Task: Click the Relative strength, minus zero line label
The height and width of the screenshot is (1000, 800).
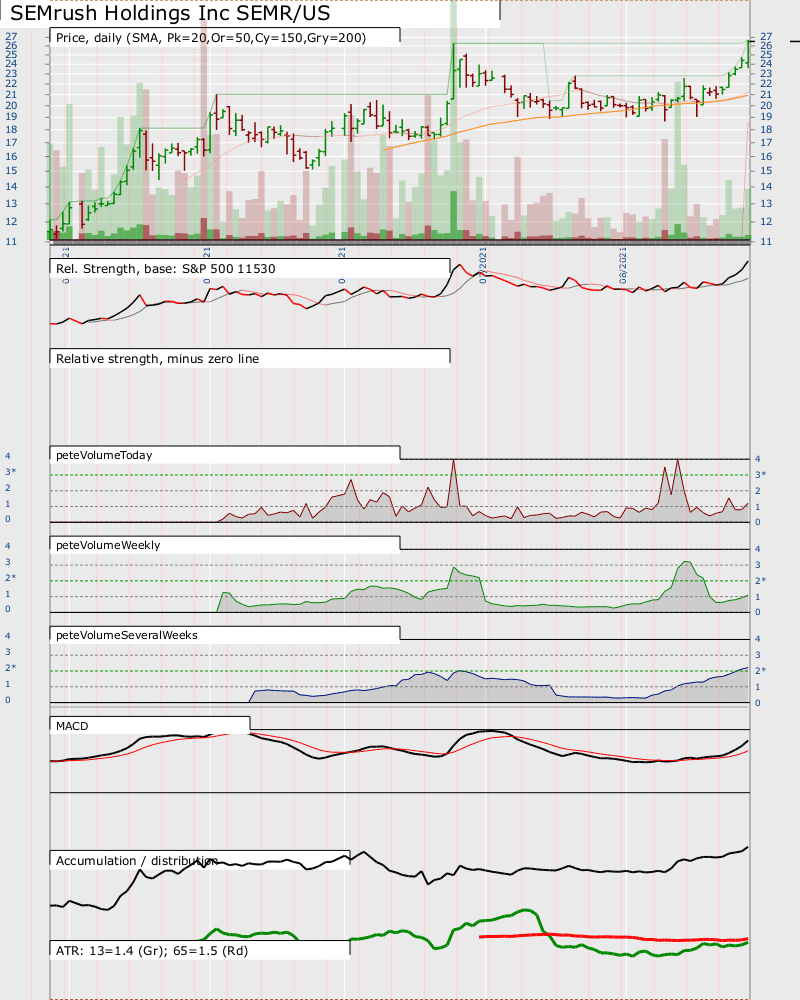Action: coord(158,358)
